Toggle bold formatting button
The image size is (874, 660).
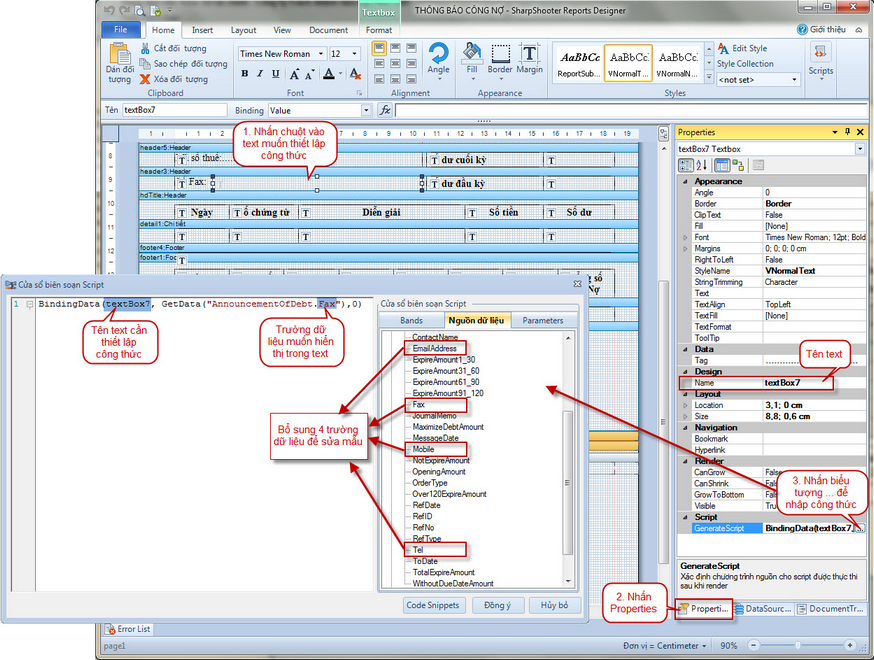pyautogui.click(x=245, y=74)
